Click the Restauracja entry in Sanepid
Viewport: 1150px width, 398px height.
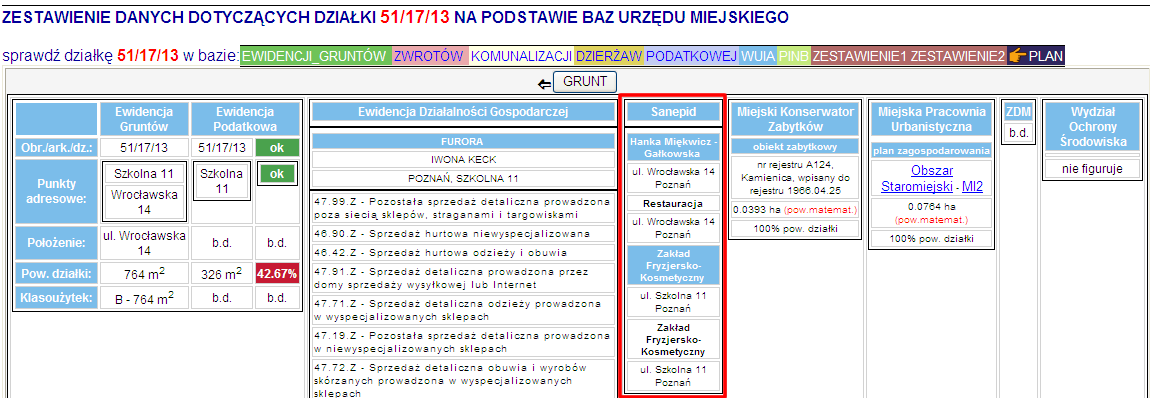tap(673, 203)
